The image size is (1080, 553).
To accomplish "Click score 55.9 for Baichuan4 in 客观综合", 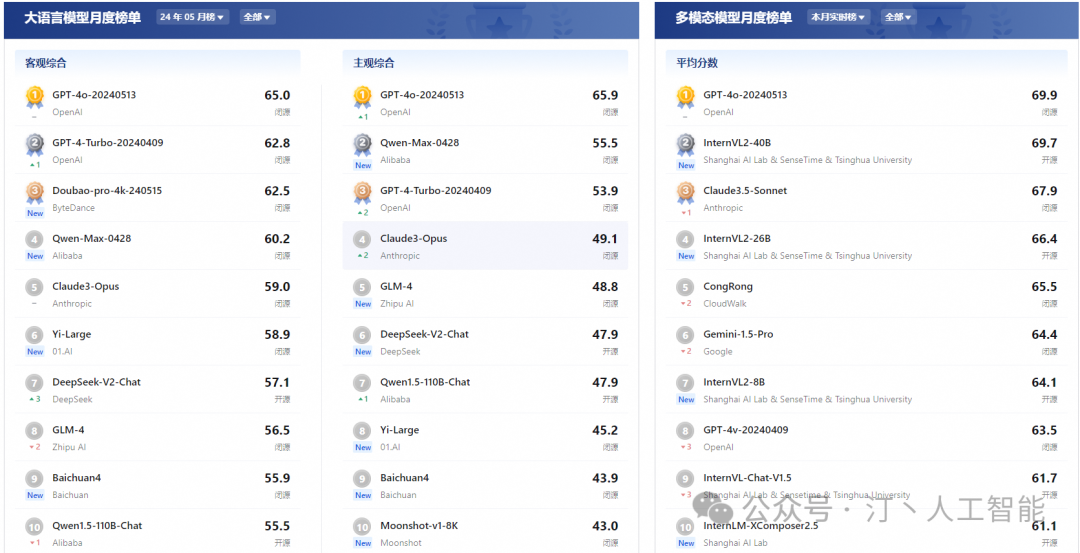I will [x=278, y=479].
